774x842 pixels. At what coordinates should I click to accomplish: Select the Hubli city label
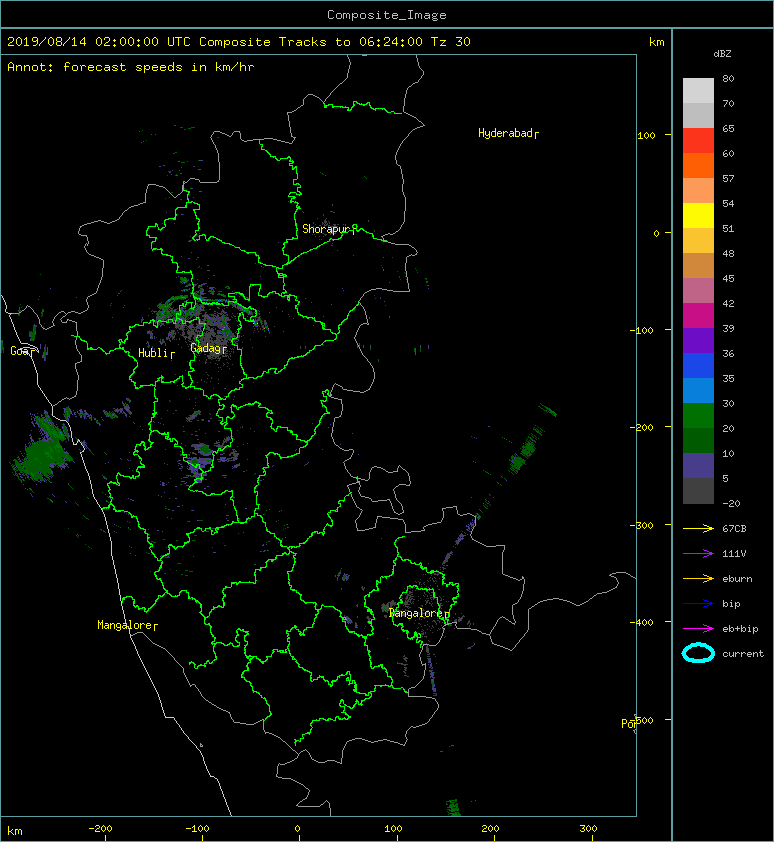click(153, 353)
